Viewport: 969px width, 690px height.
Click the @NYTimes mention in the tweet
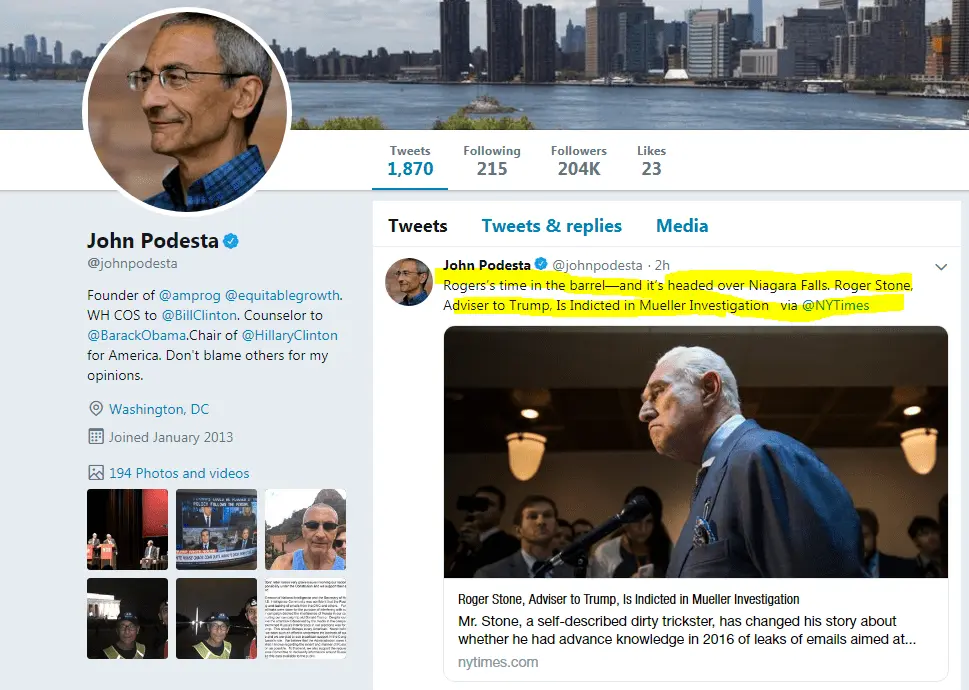(x=836, y=305)
